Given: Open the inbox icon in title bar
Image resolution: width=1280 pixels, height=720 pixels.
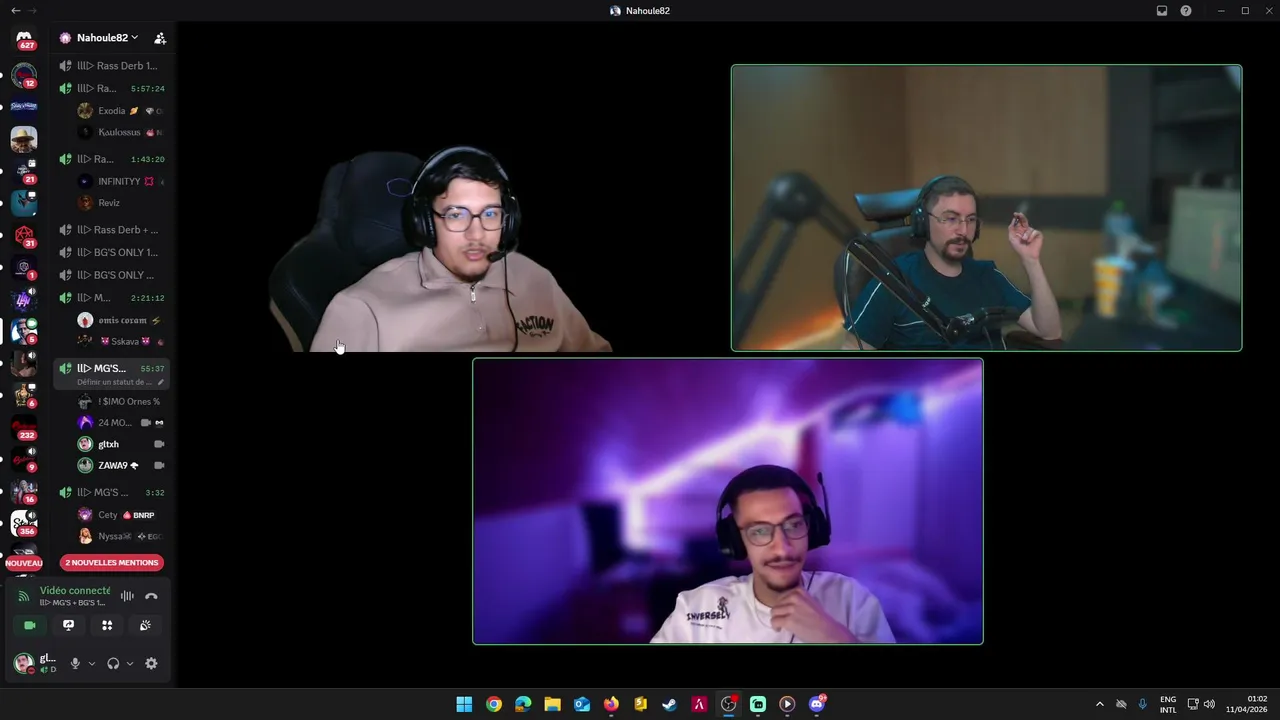Looking at the screenshot, I should (1162, 11).
